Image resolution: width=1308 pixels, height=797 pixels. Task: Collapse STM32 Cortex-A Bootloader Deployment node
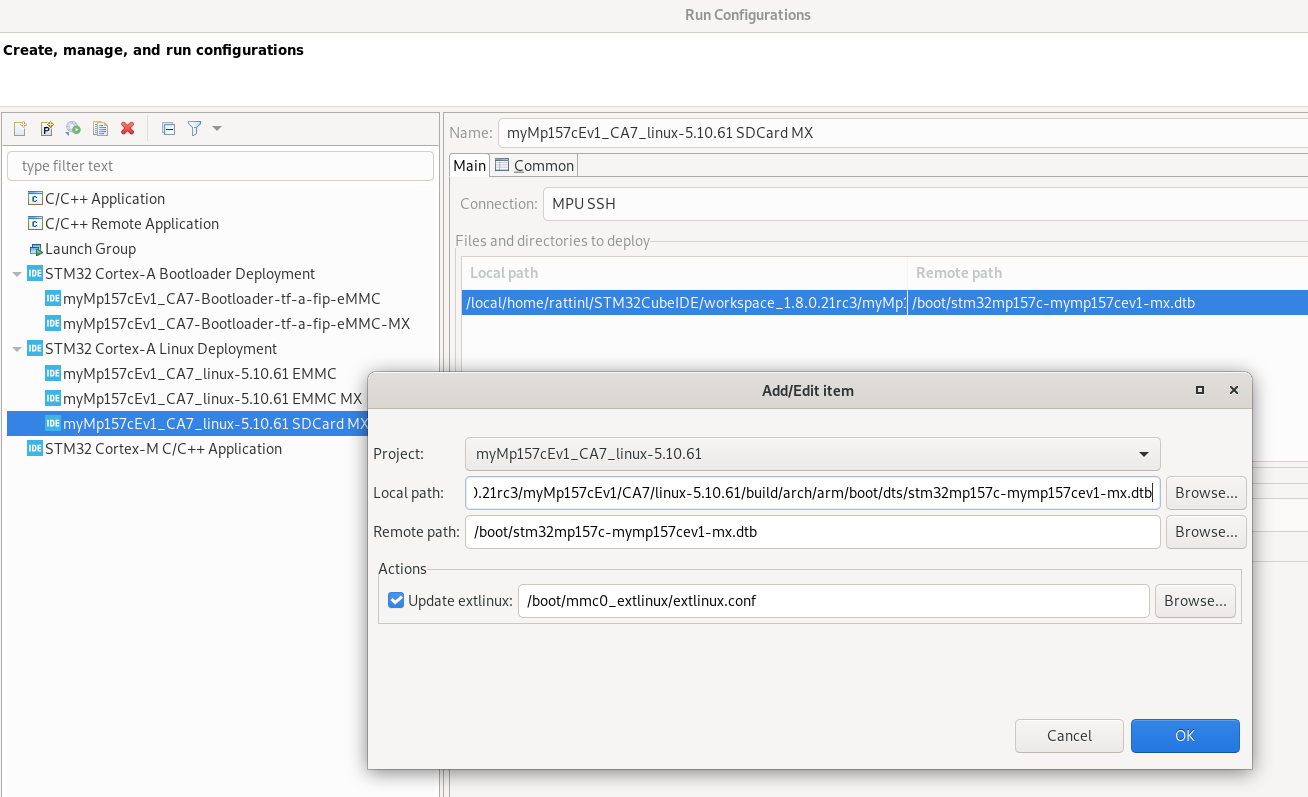17,274
